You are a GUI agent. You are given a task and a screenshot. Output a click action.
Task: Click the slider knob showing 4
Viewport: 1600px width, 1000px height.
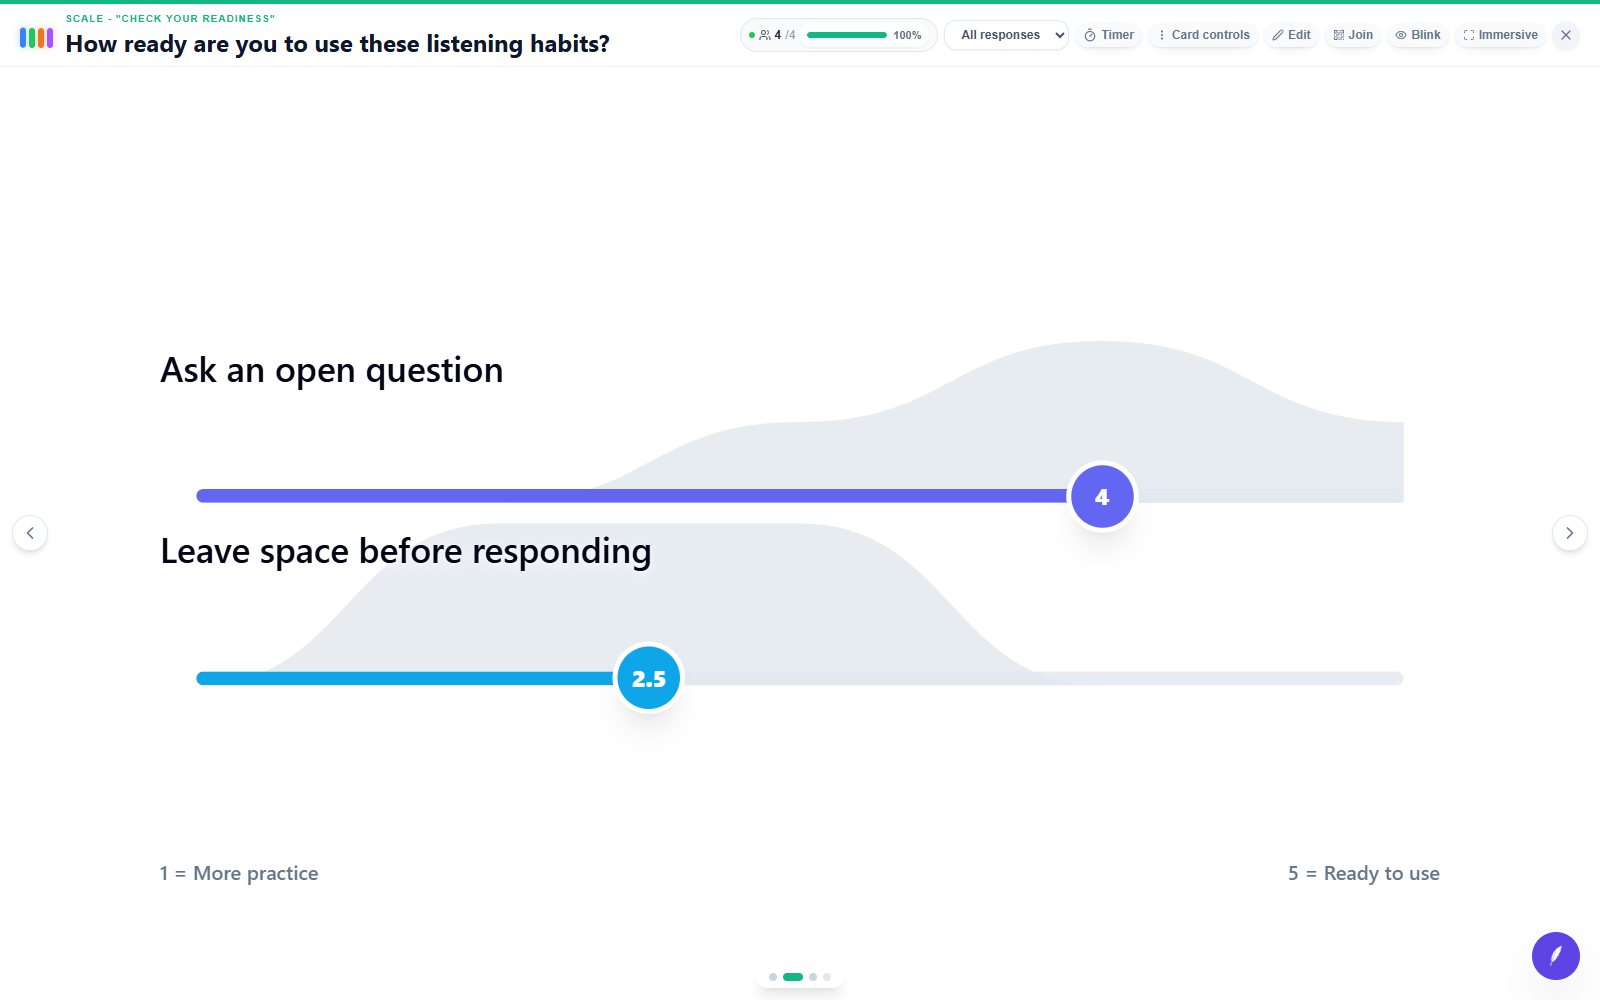tap(1102, 497)
